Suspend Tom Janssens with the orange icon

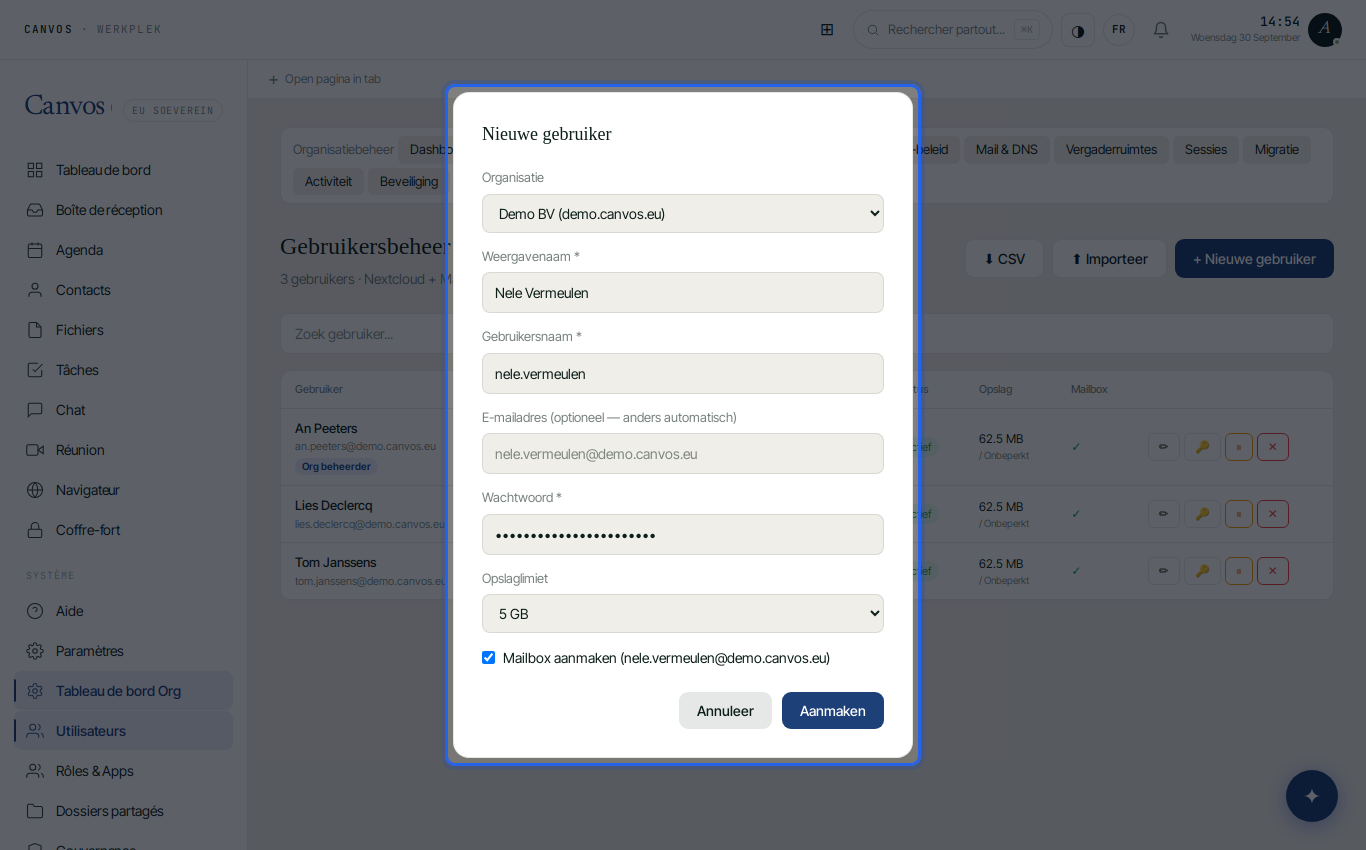[x=1239, y=571]
